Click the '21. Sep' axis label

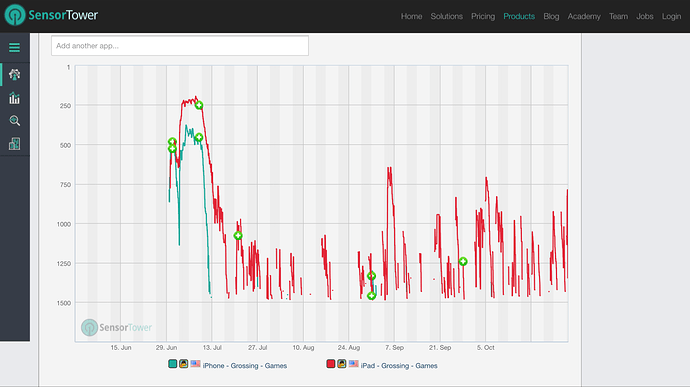(440, 348)
